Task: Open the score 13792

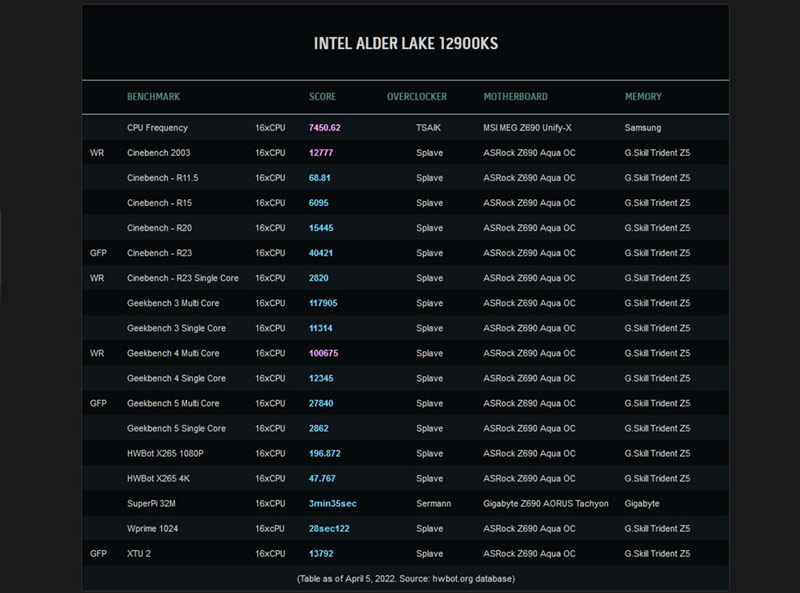Action: (x=321, y=553)
